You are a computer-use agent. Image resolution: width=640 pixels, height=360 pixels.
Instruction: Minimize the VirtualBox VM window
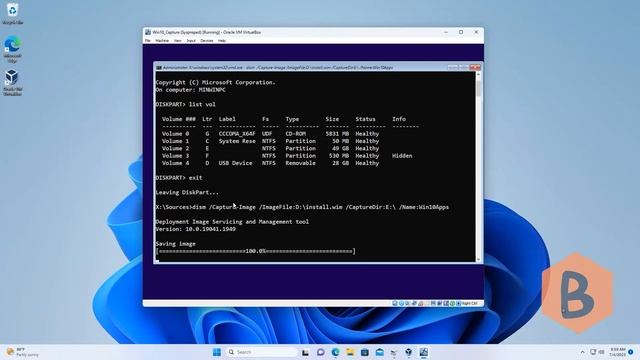[446, 32]
